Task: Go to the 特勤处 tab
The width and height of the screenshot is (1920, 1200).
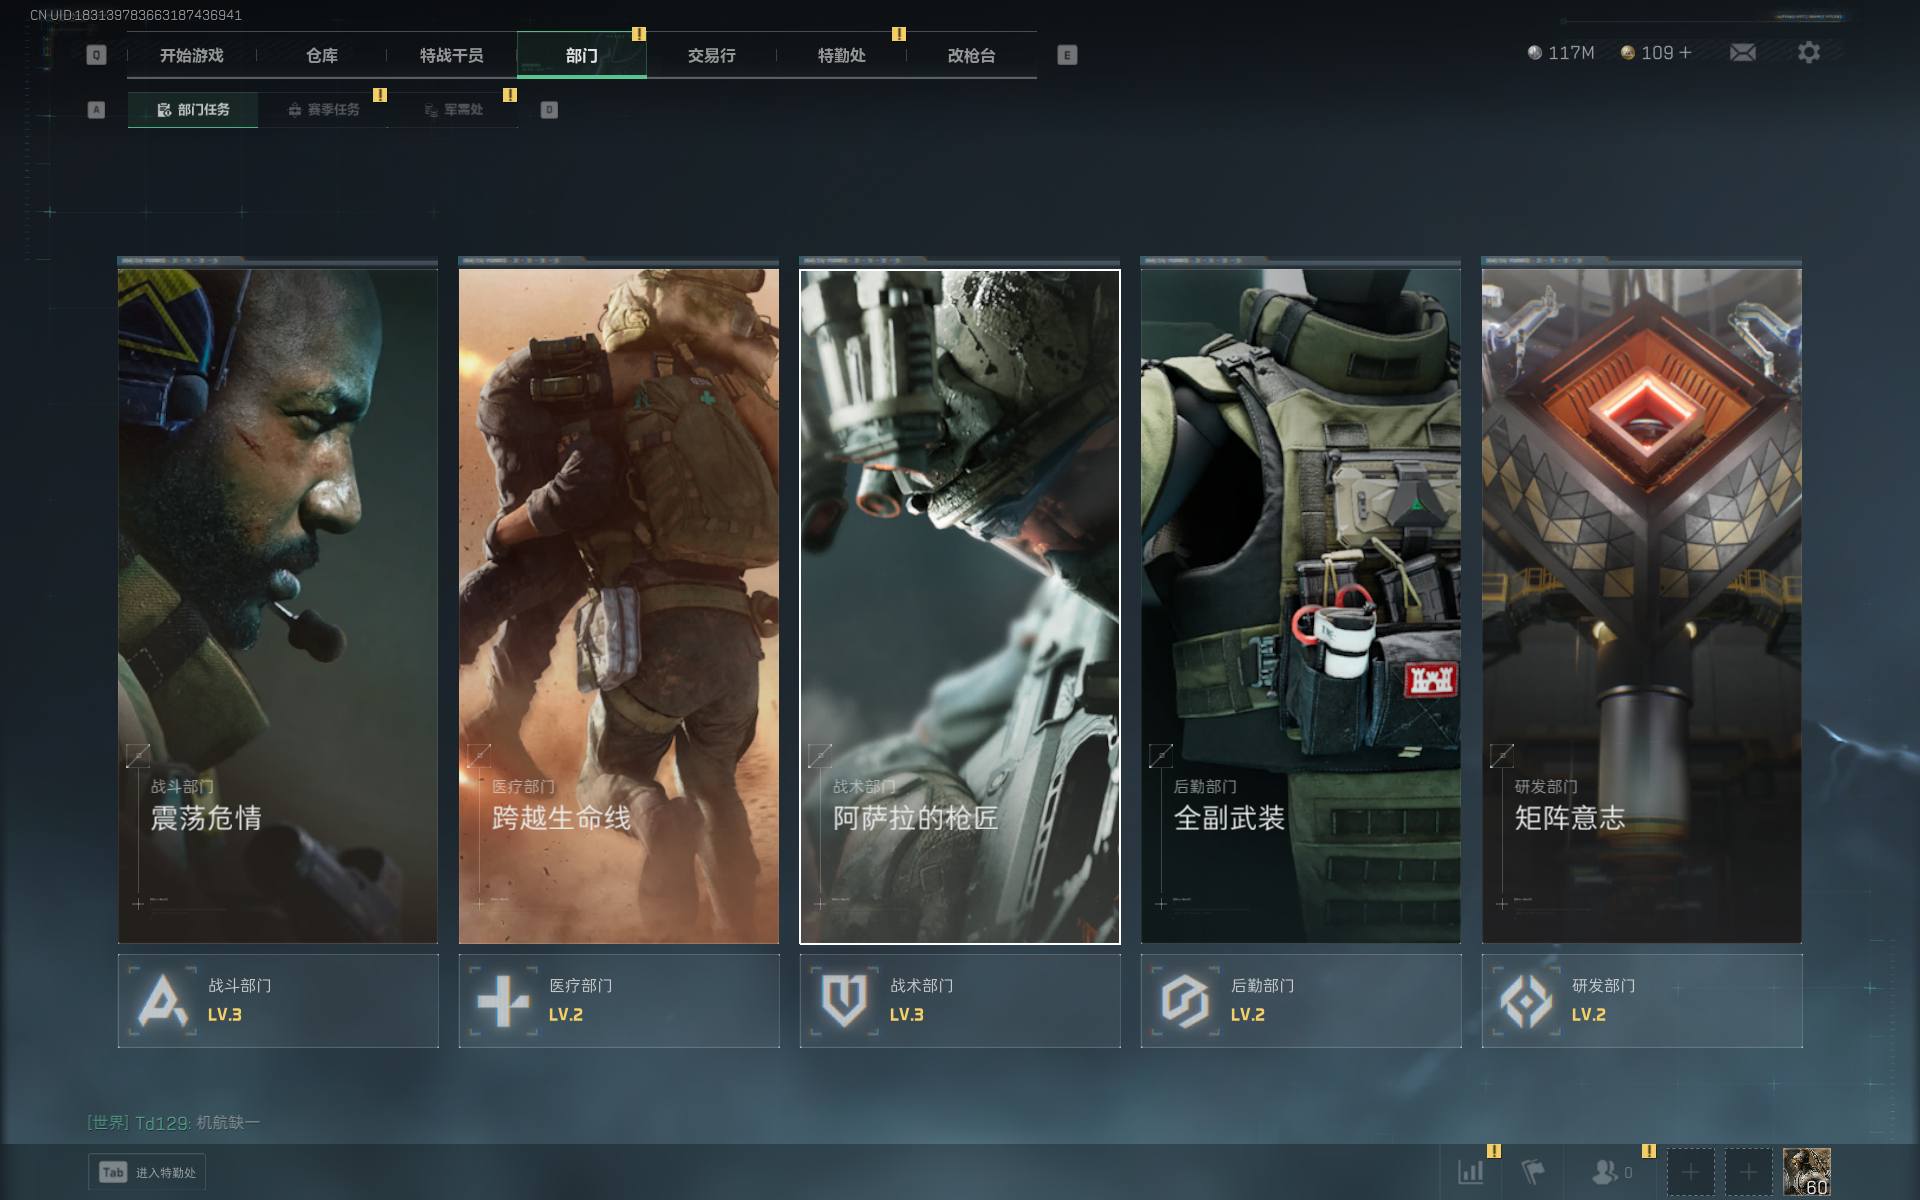Action: (841, 55)
